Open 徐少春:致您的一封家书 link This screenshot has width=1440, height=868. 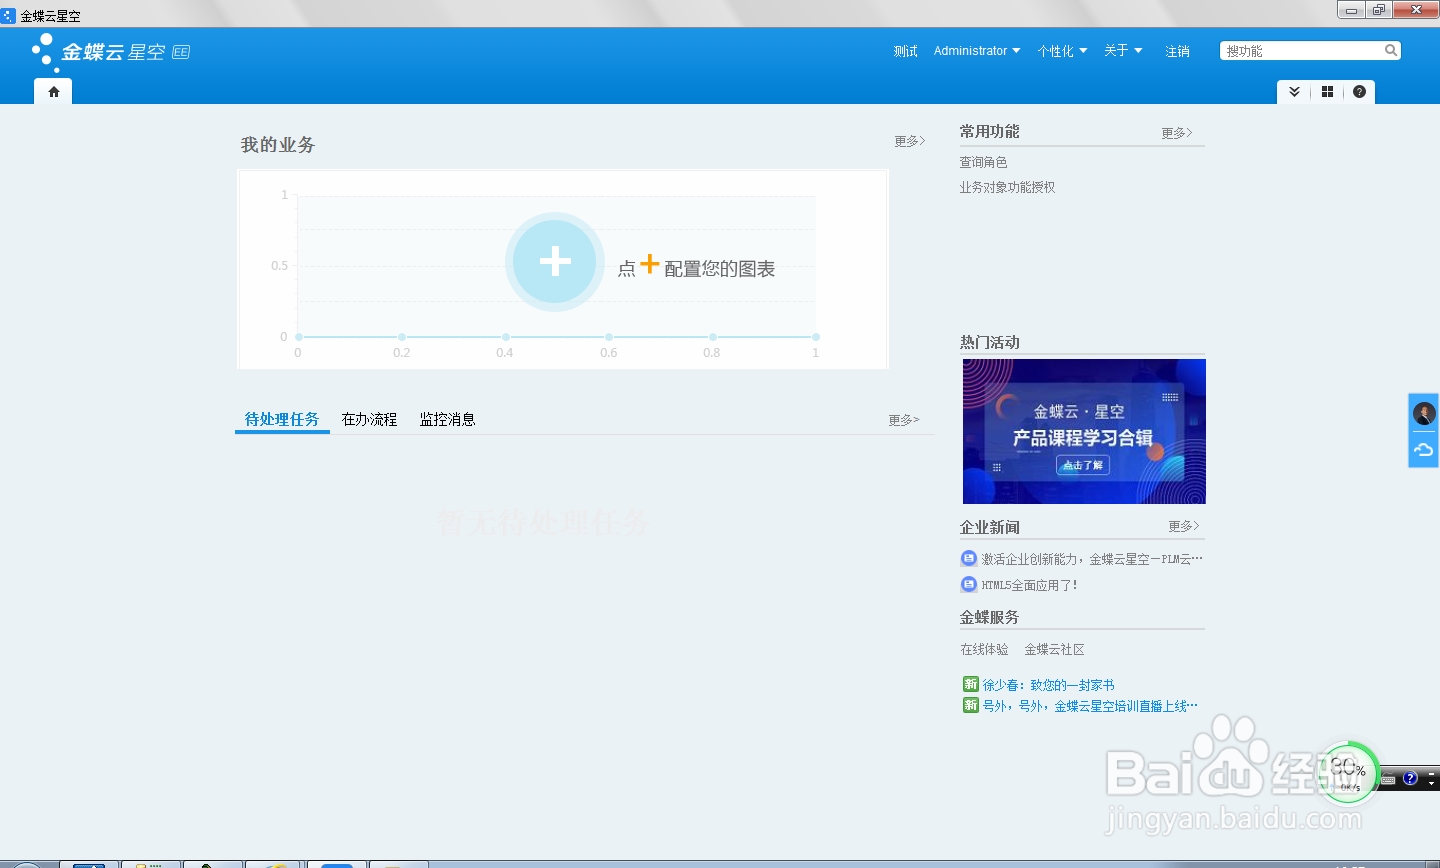coord(1048,685)
